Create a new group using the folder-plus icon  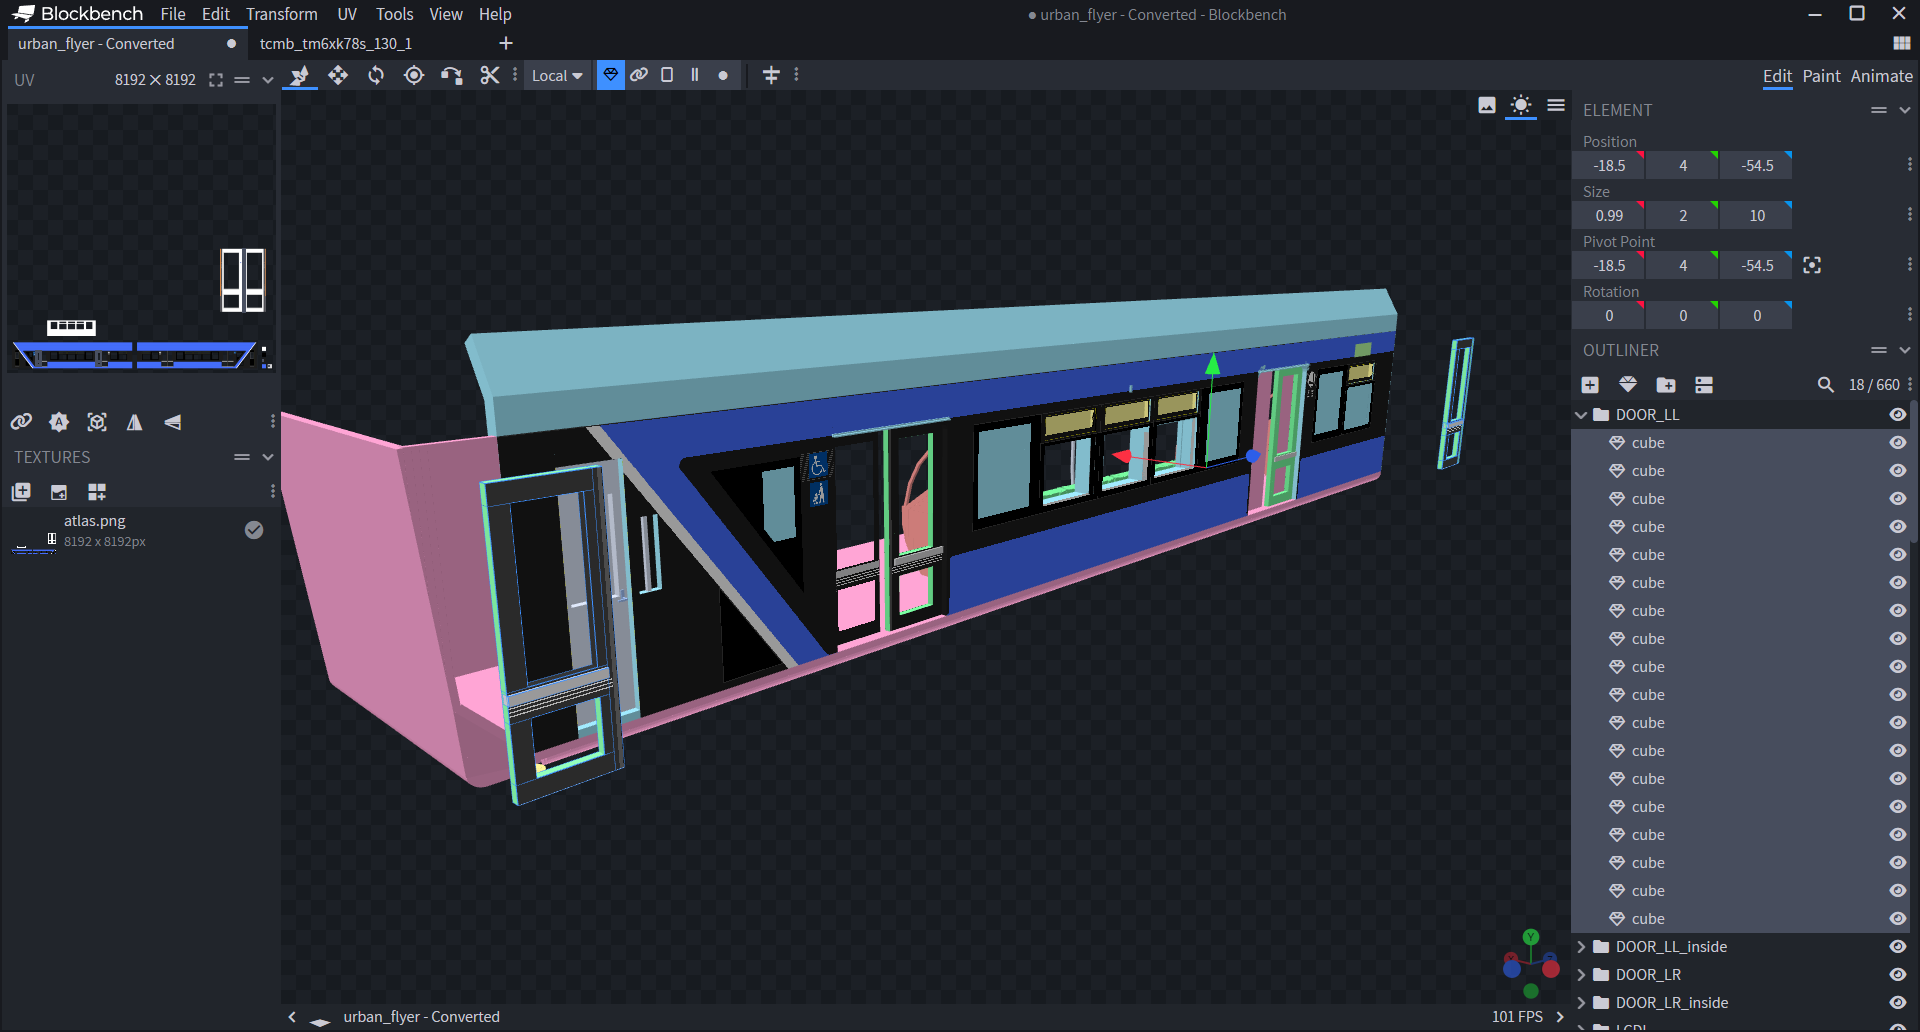click(x=1666, y=385)
